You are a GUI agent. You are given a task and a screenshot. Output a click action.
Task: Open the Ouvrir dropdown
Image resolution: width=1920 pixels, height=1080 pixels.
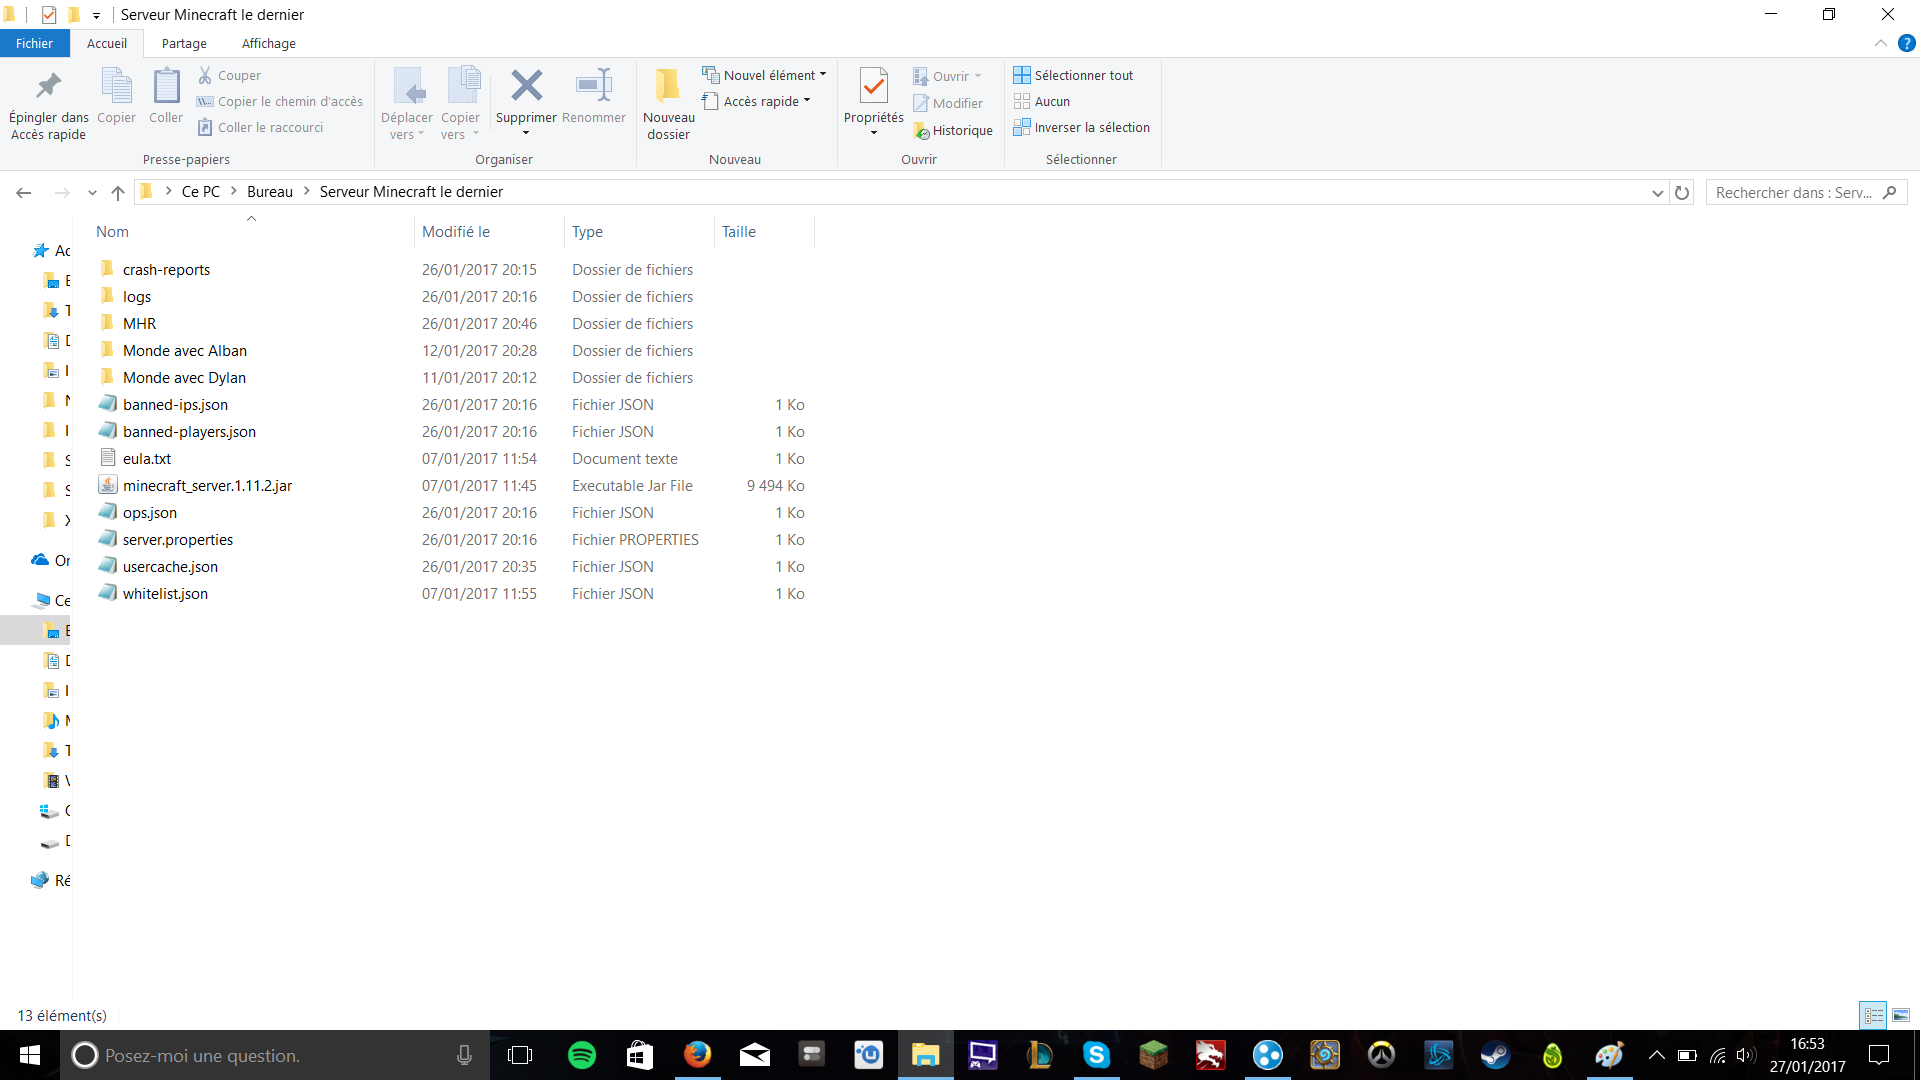(x=947, y=76)
